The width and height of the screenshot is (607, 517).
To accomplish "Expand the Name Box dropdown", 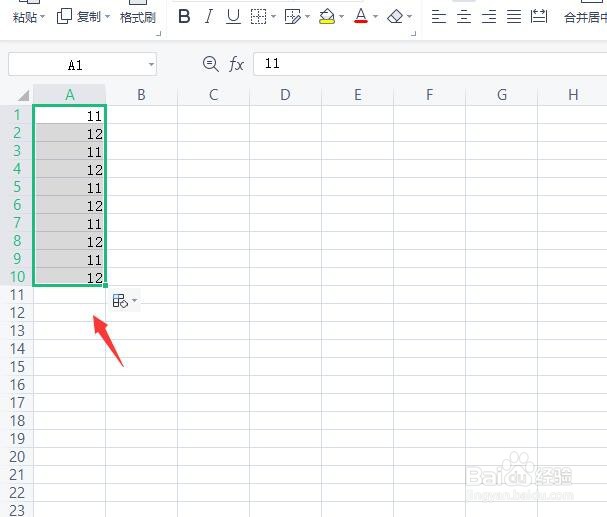I will point(151,64).
